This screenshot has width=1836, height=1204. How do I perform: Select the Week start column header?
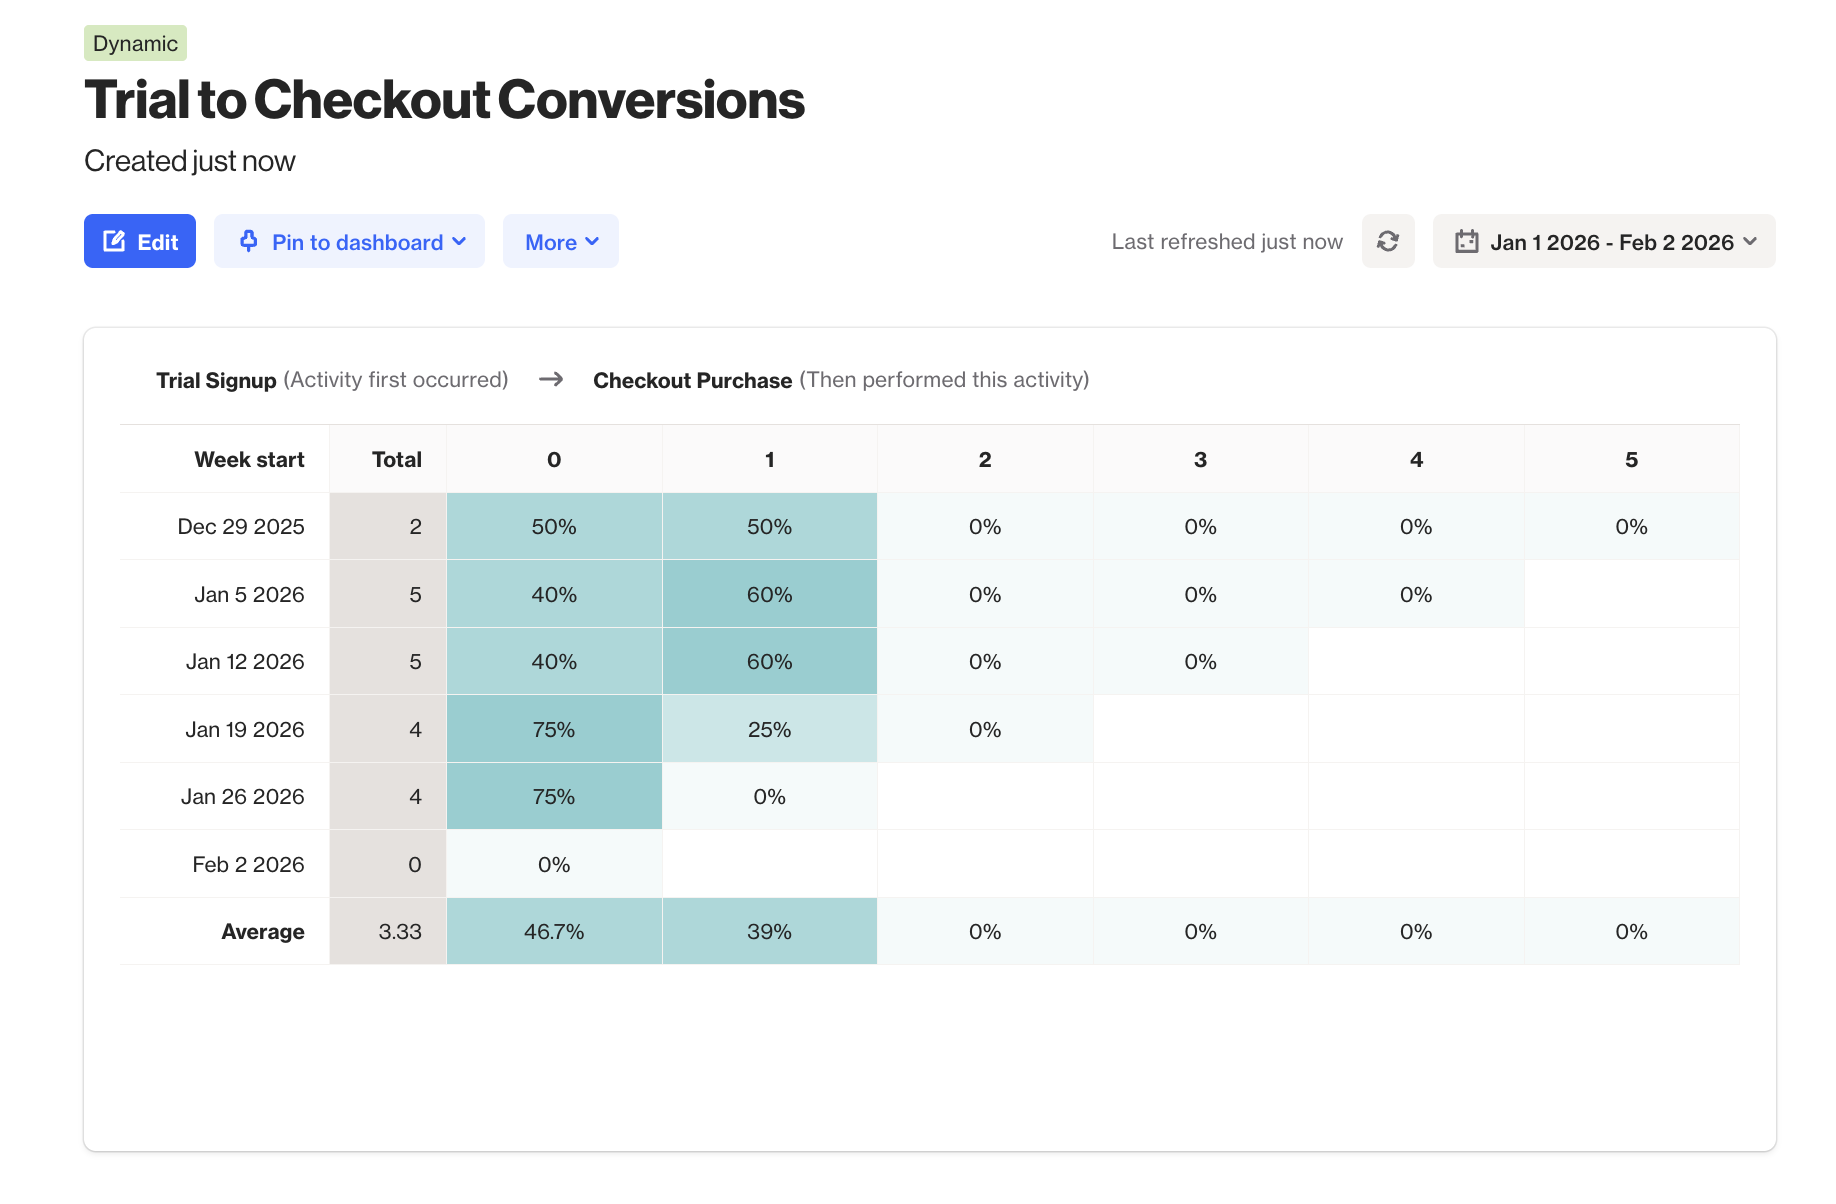click(x=249, y=460)
